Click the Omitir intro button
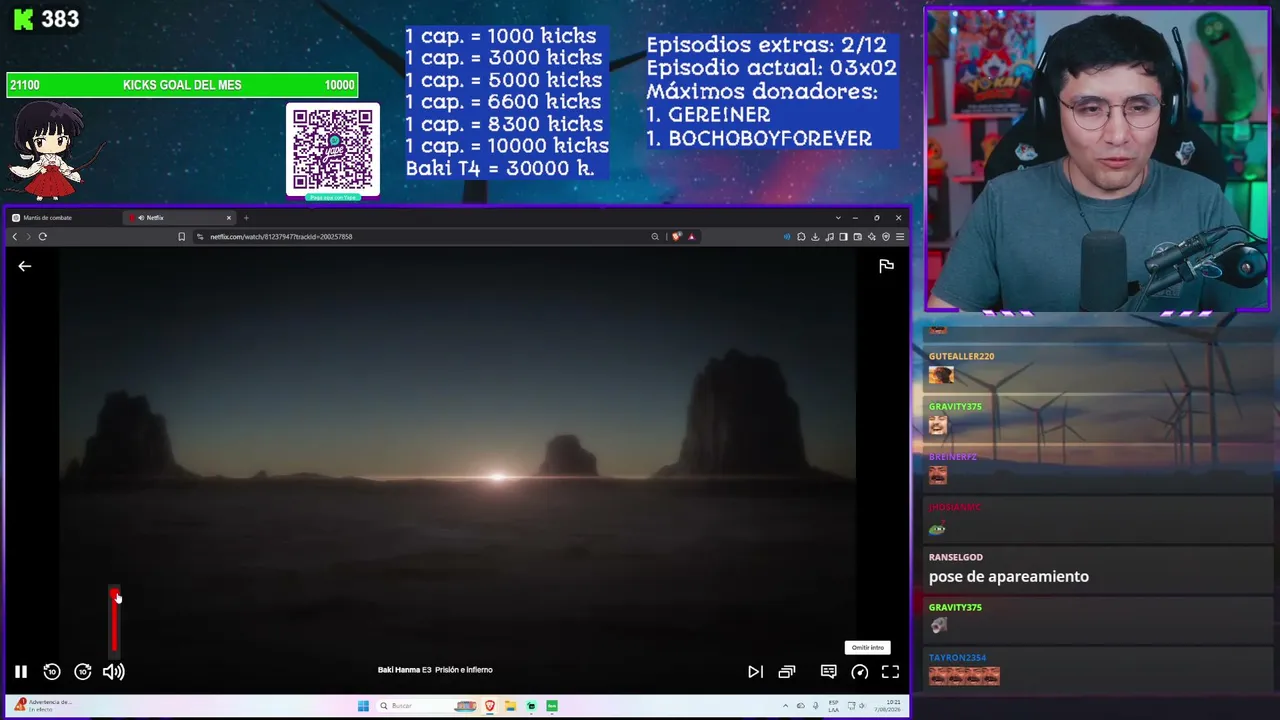1280x720 pixels. point(867,648)
